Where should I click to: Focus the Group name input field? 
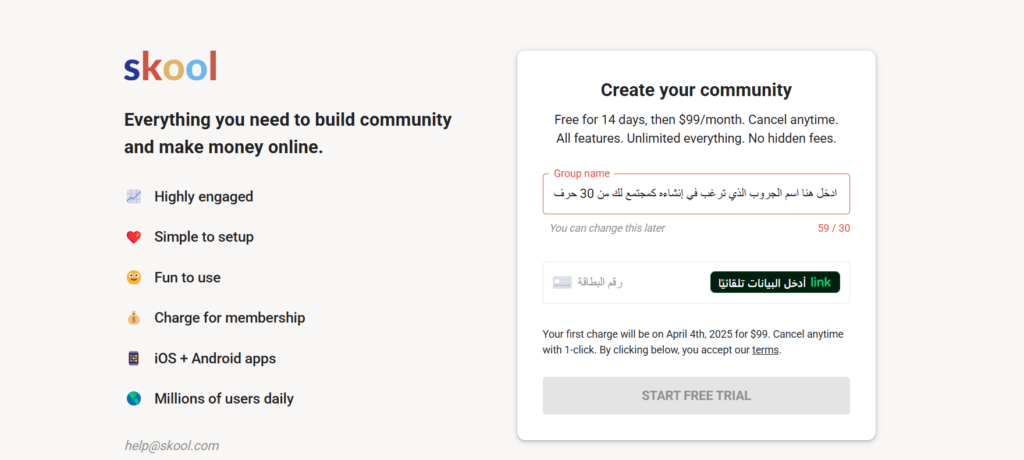coord(696,194)
